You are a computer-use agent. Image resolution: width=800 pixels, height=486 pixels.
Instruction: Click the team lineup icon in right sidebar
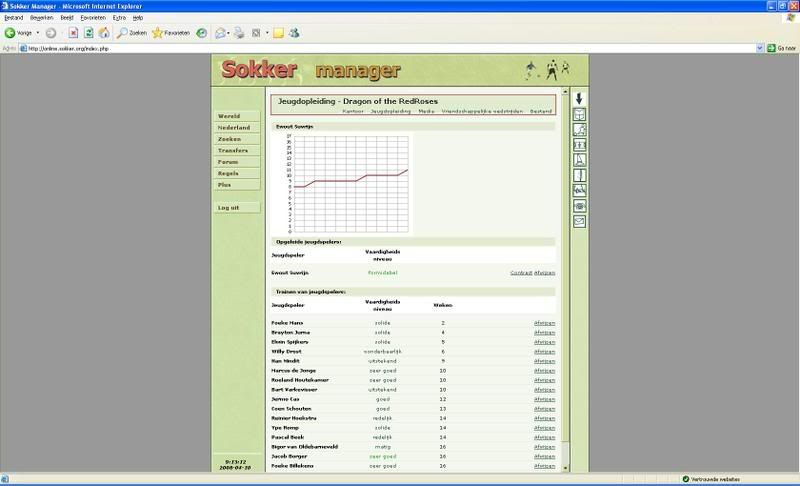[x=579, y=145]
